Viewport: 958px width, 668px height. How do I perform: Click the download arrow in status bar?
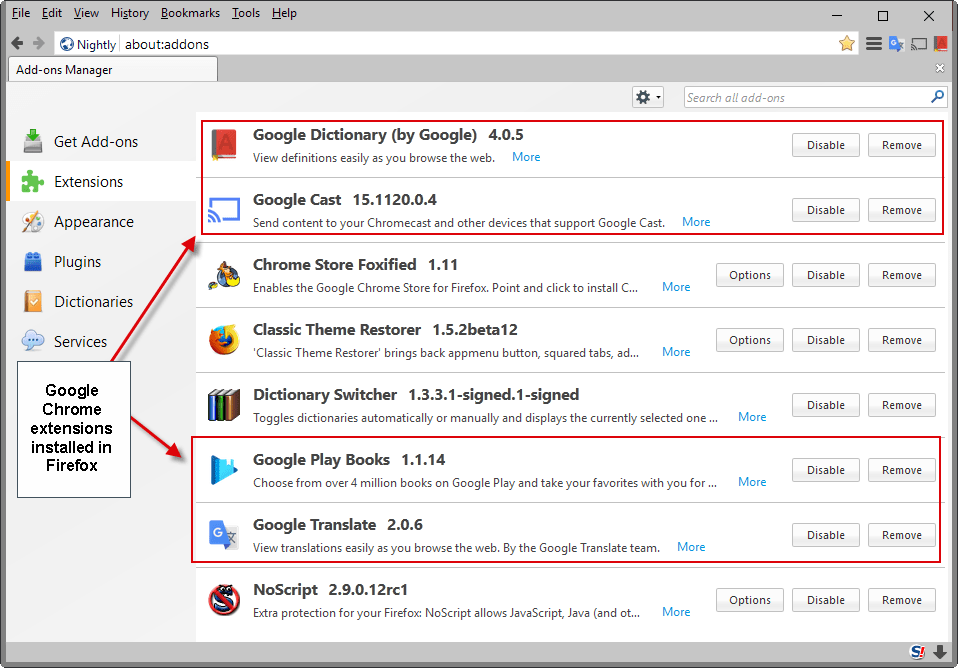[x=940, y=652]
